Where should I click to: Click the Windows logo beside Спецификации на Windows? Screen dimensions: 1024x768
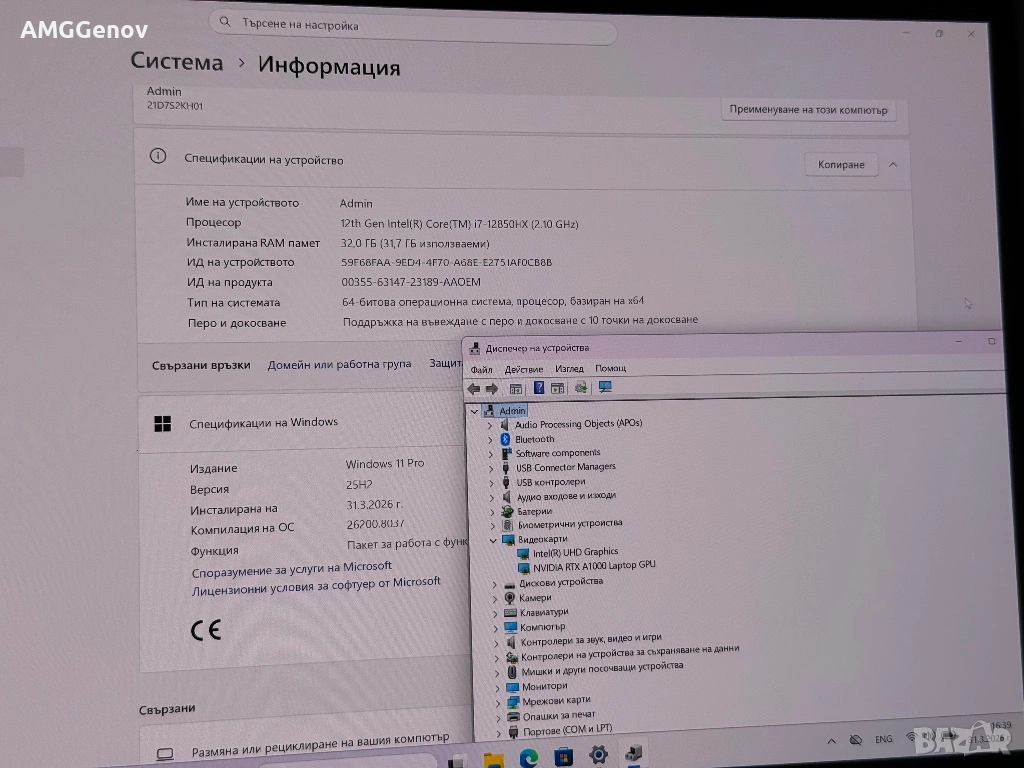pos(163,424)
